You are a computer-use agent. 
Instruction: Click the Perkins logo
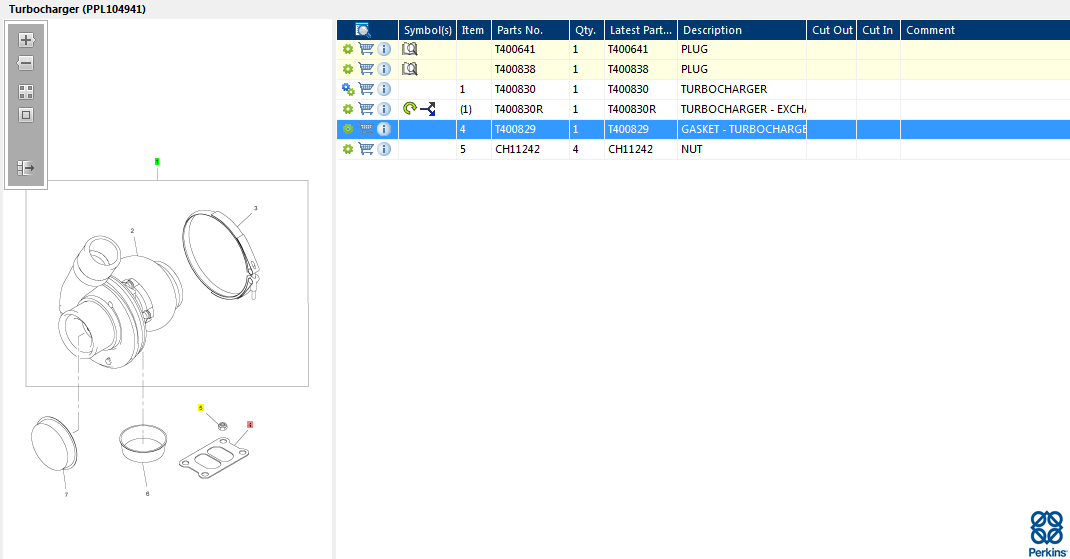[x=1047, y=534]
